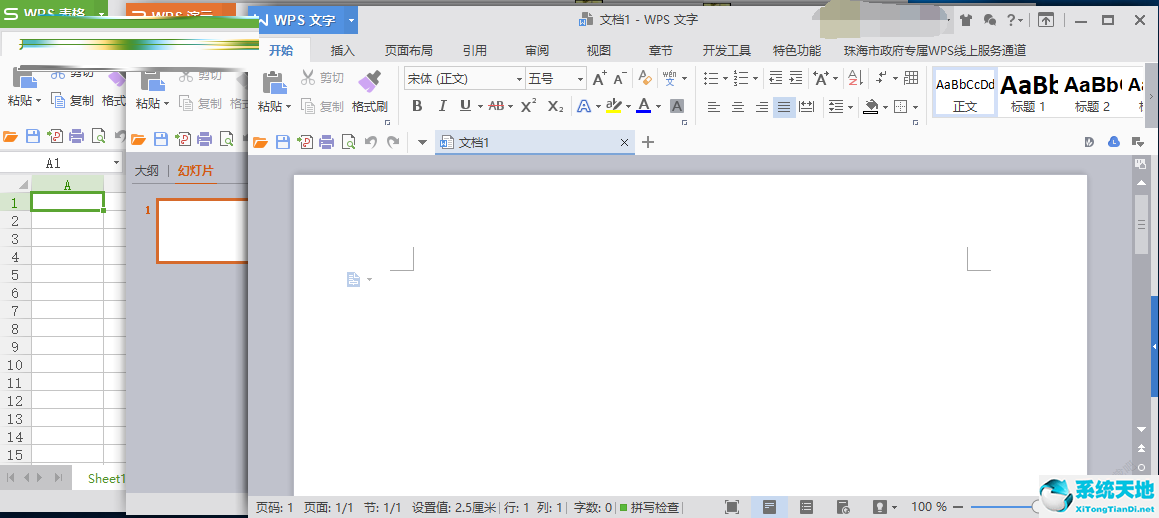Click the superscript X² icon
The width and height of the screenshot is (1159, 518).
529,106
